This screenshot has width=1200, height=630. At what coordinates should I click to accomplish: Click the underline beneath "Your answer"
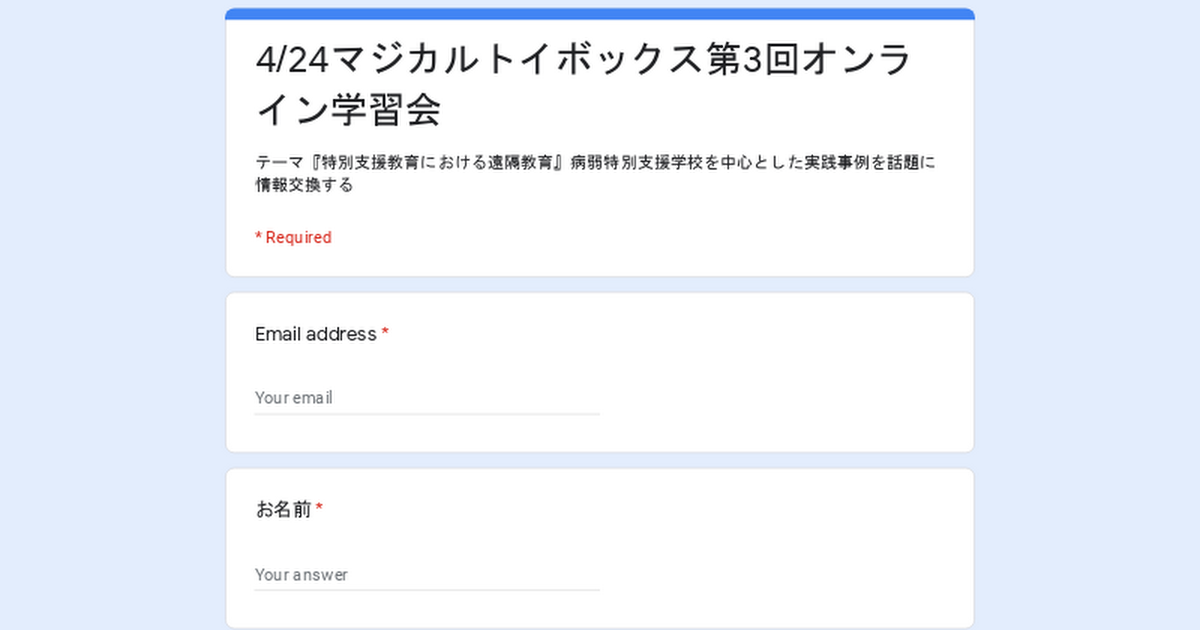pyautogui.click(x=427, y=590)
